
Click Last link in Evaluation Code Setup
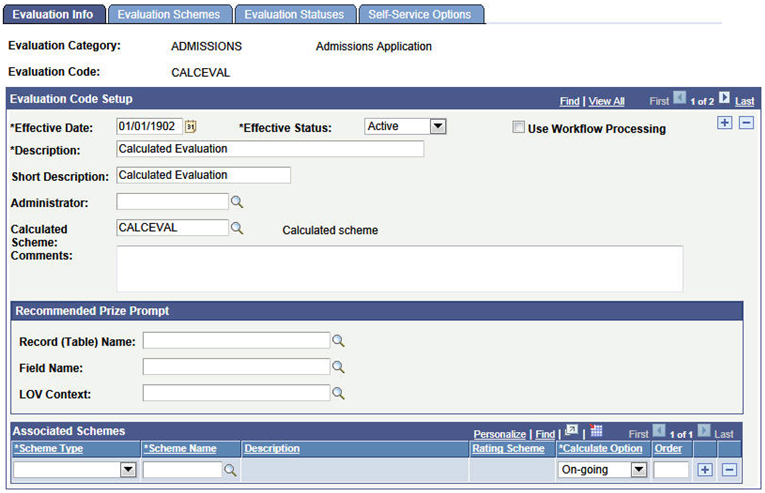tap(745, 101)
